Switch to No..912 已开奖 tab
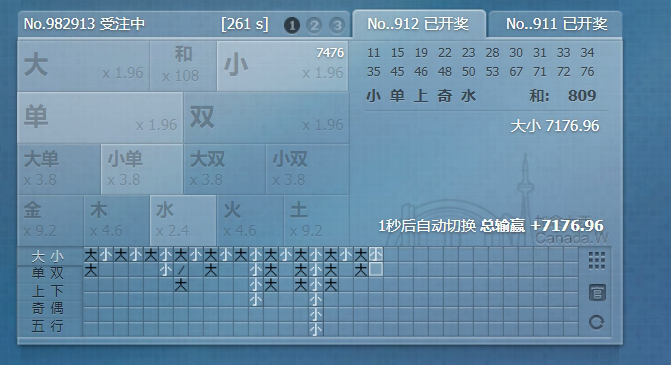 [x=419, y=24]
